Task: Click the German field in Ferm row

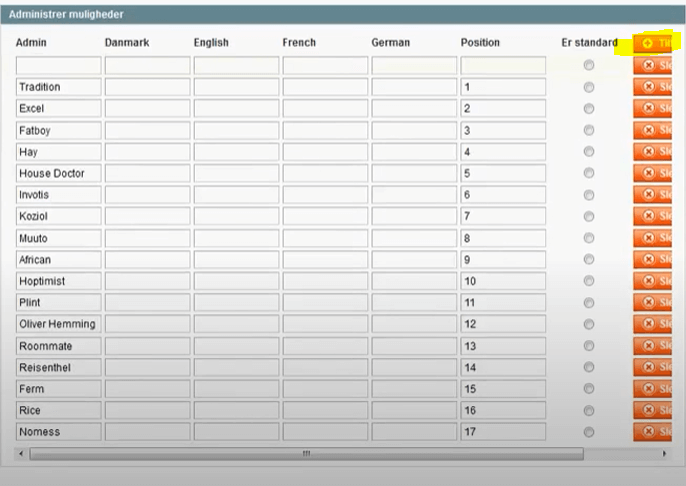Action: click(414, 388)
